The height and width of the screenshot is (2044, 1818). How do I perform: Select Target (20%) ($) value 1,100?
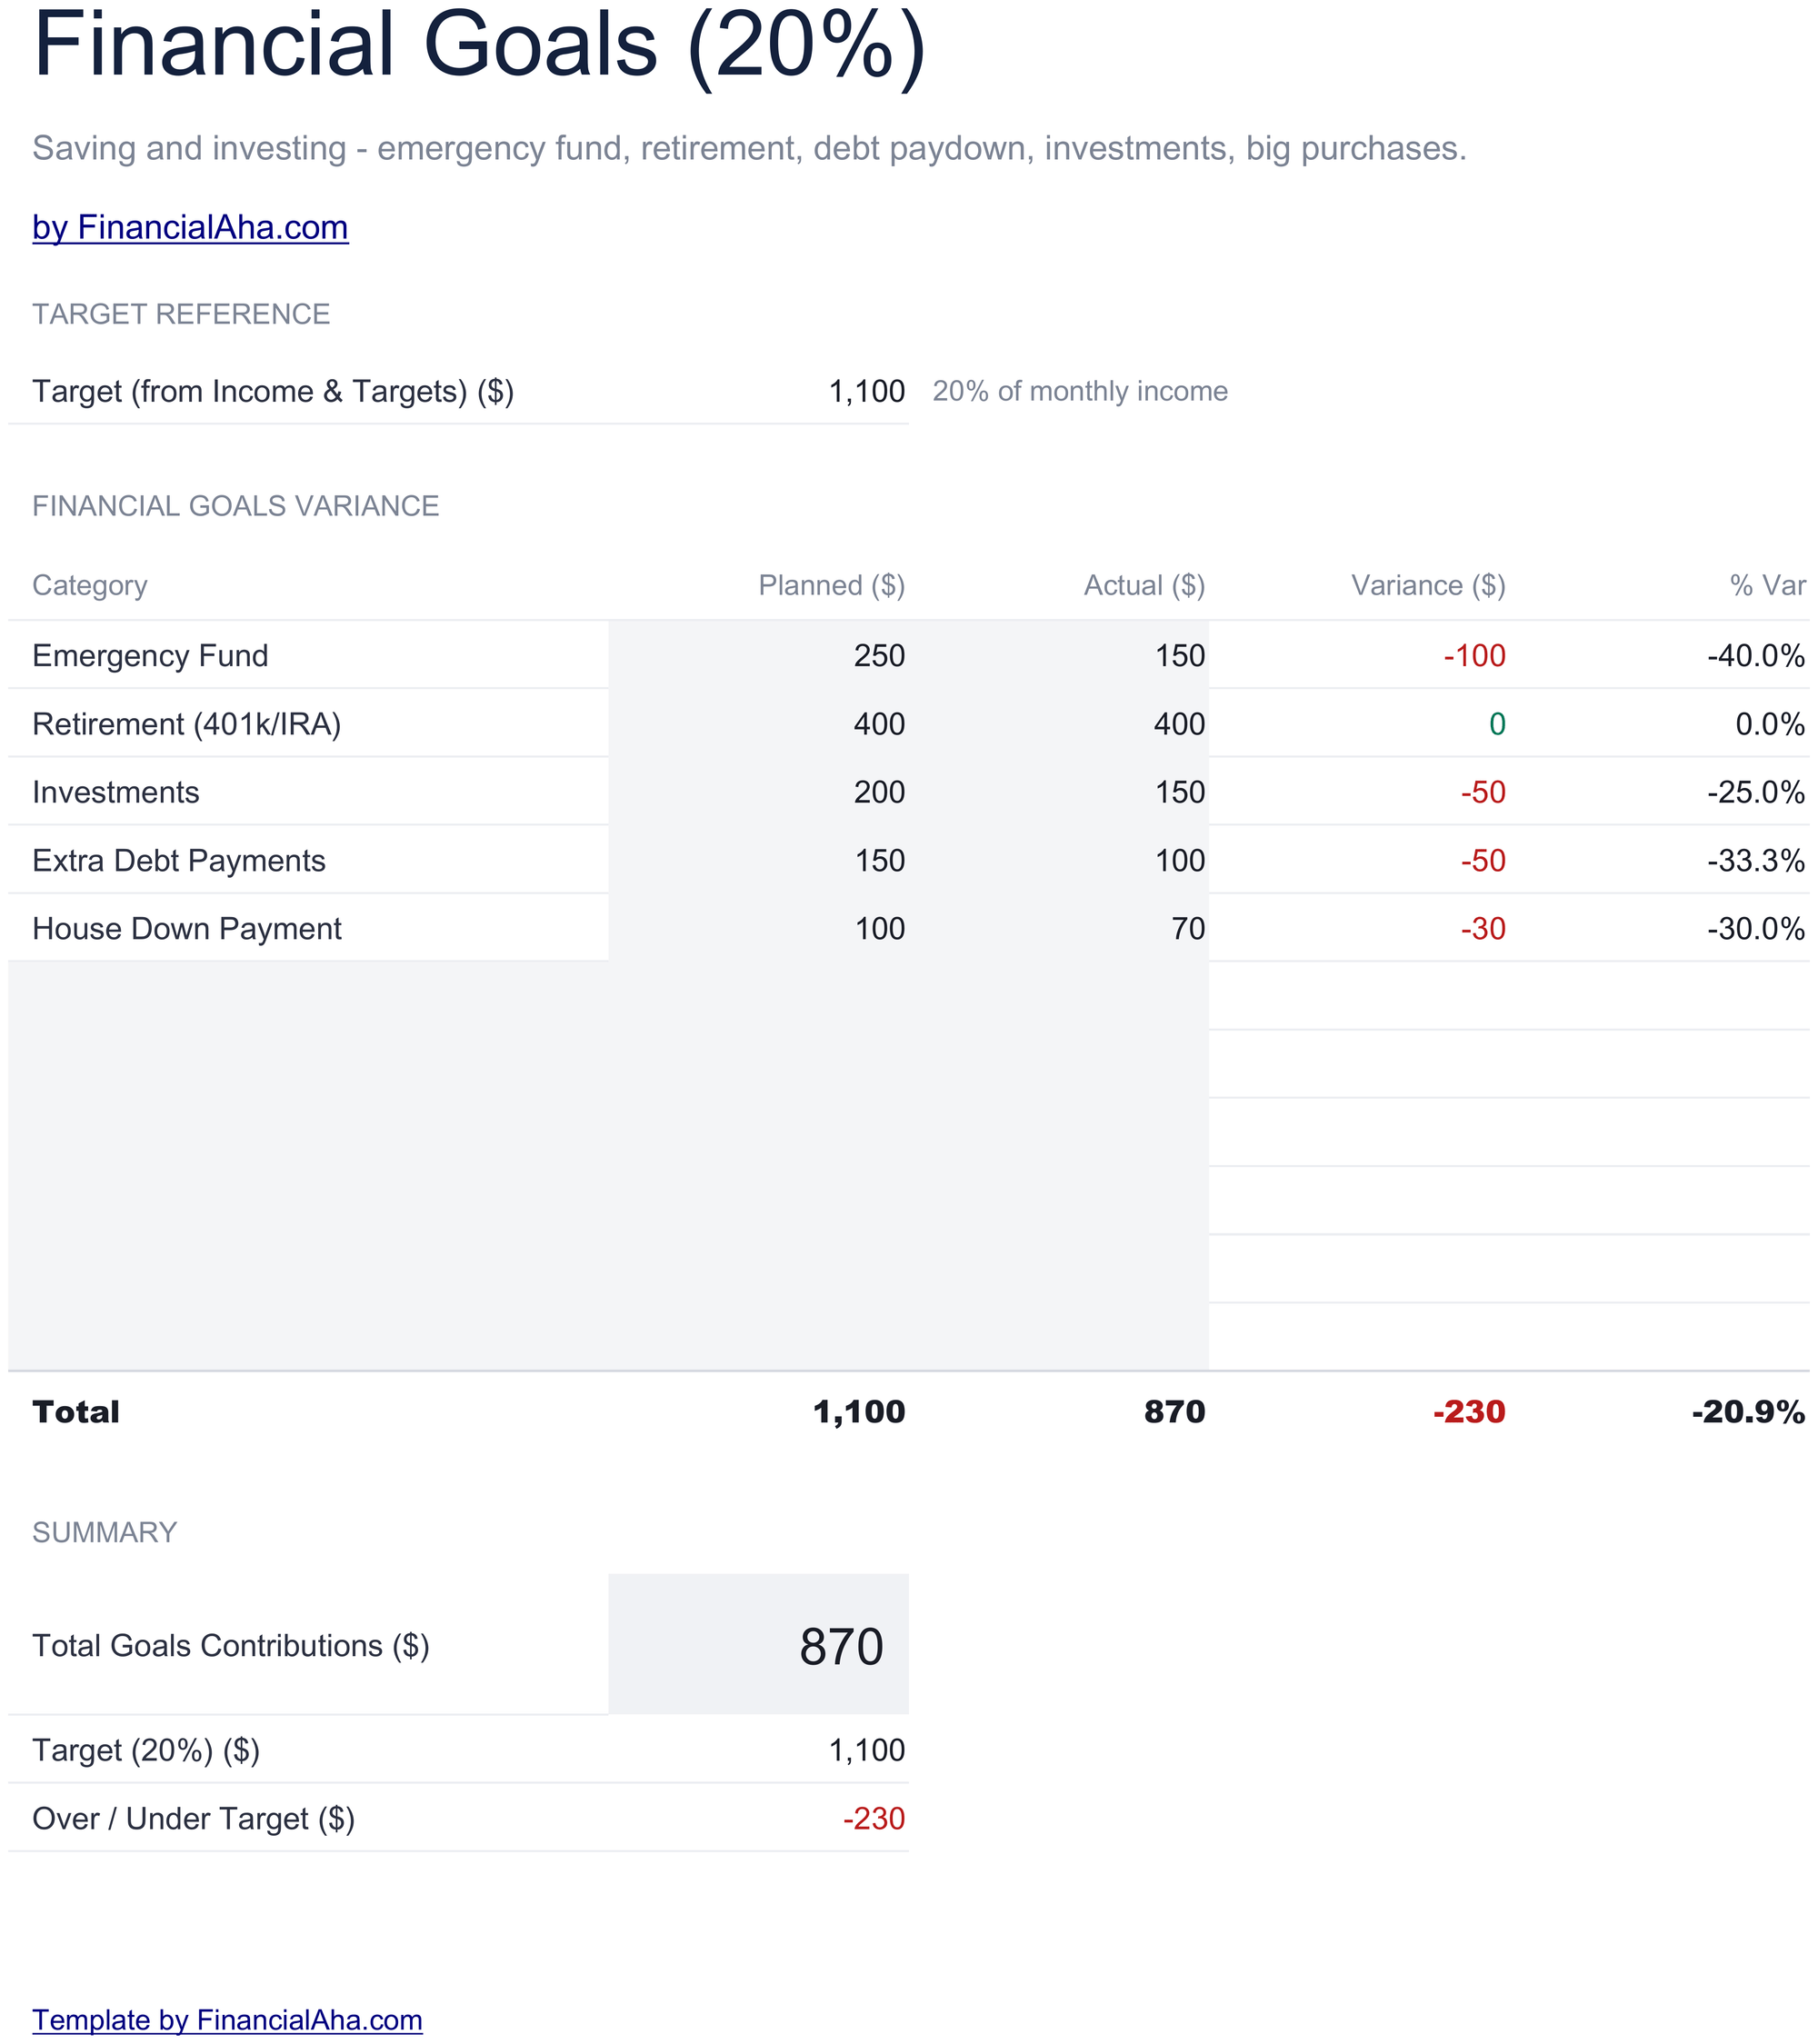[x=866, y=1750]
